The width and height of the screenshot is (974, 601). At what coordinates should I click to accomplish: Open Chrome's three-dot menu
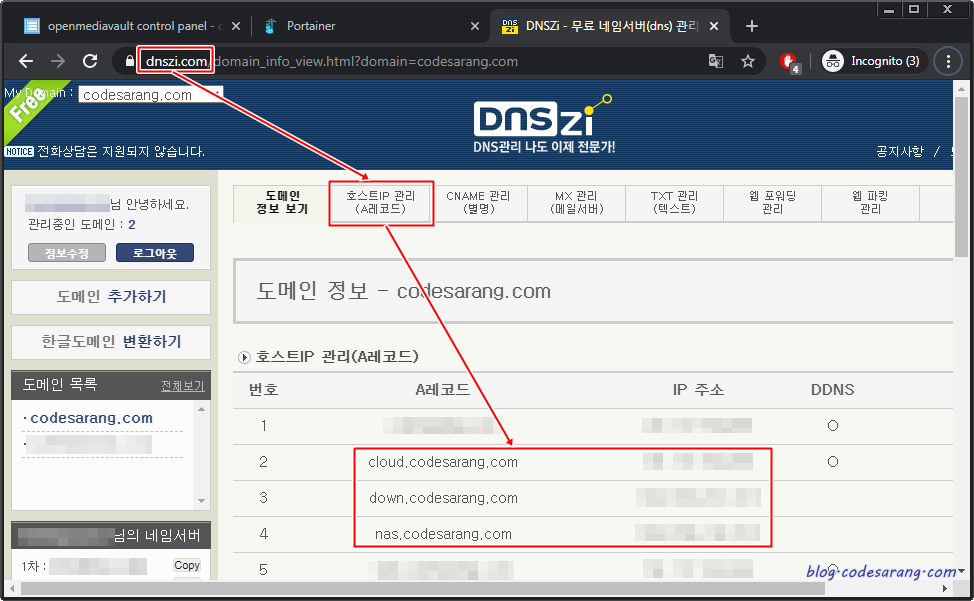(948, 61)
